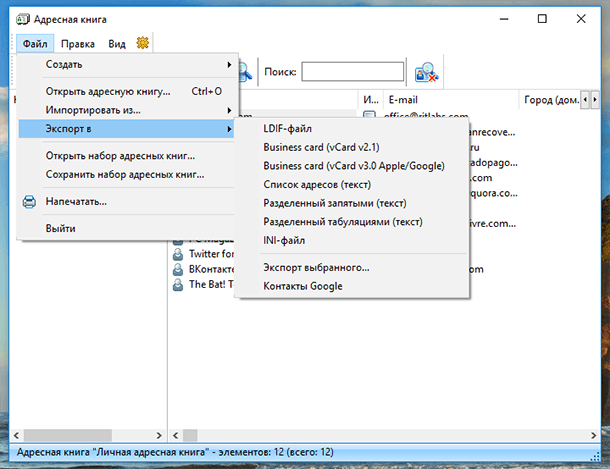The width and height of the screenshot is (610, 469).
Task: Click left arrow of contact list scrollbar
Action: point(175,435)
